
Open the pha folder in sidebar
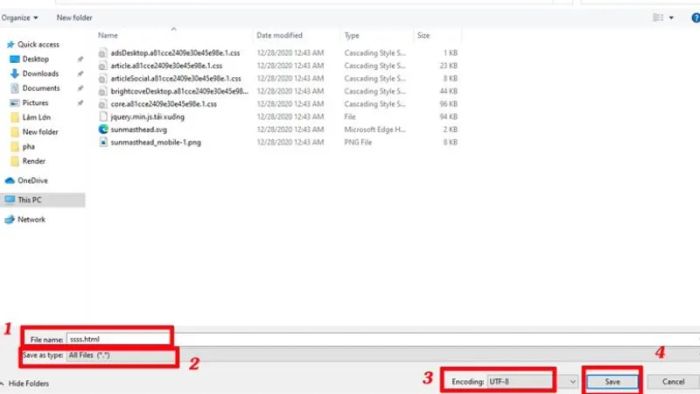(x=28, y=146)
